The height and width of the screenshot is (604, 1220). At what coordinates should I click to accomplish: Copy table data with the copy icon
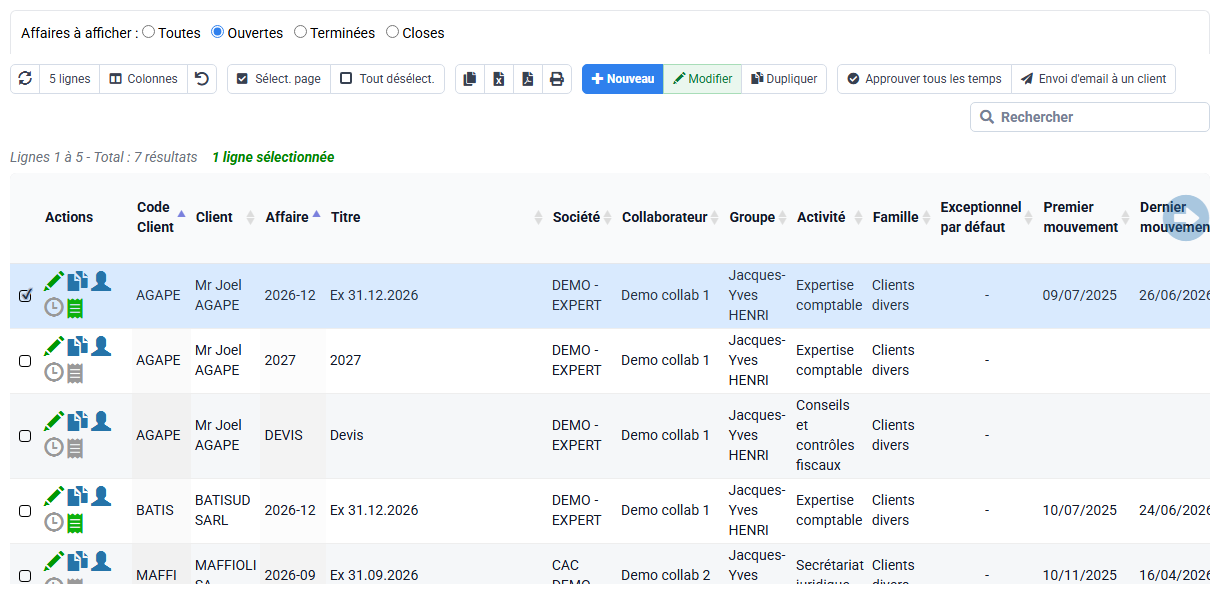470,79
